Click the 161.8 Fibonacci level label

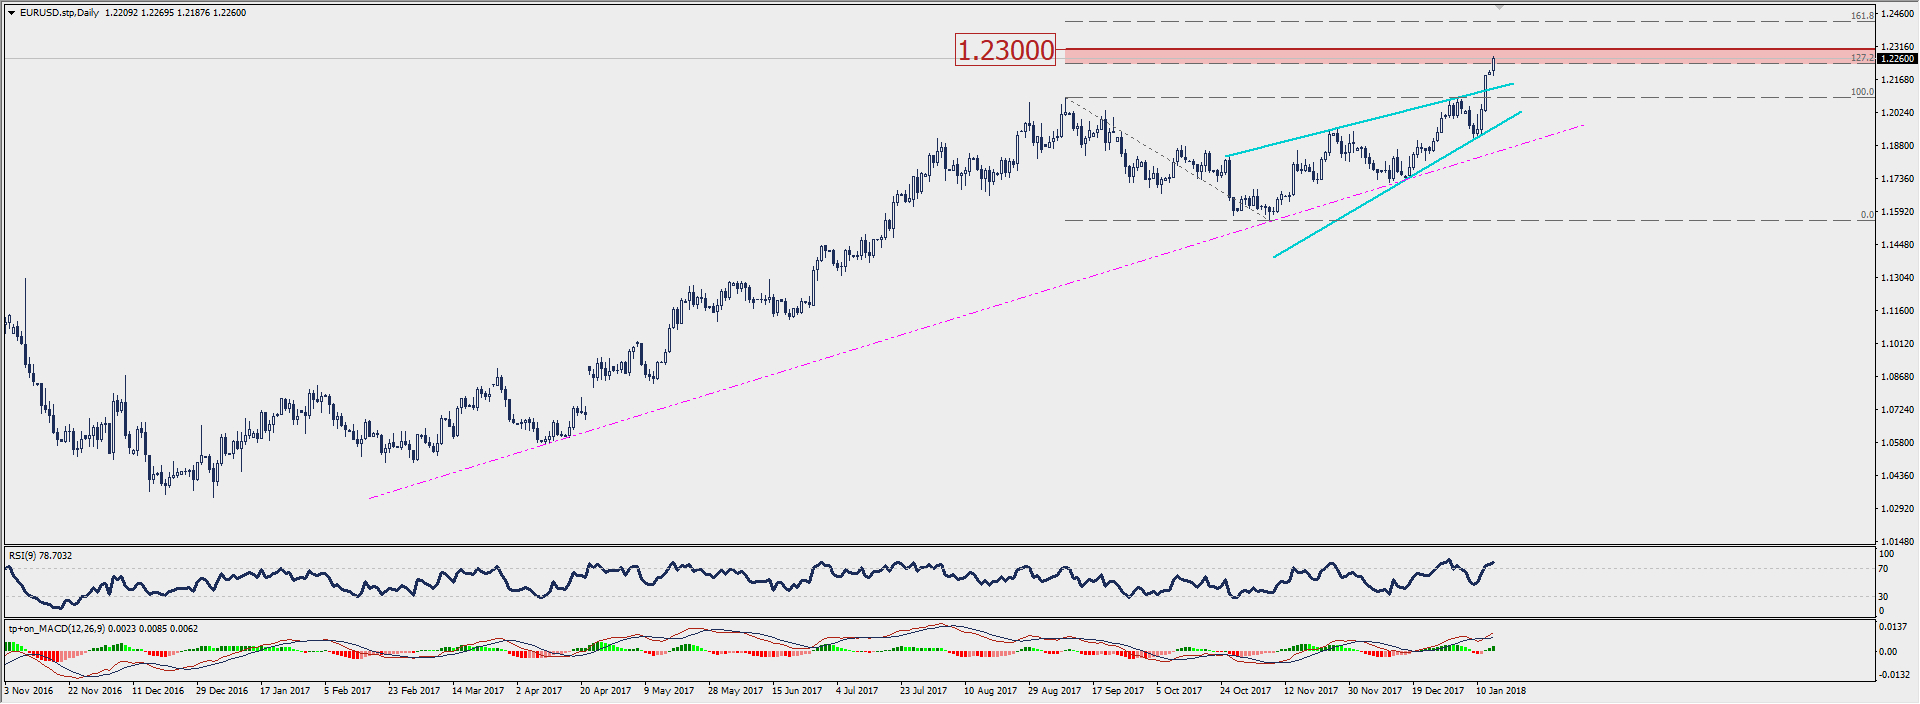[x=1862, y=16]
